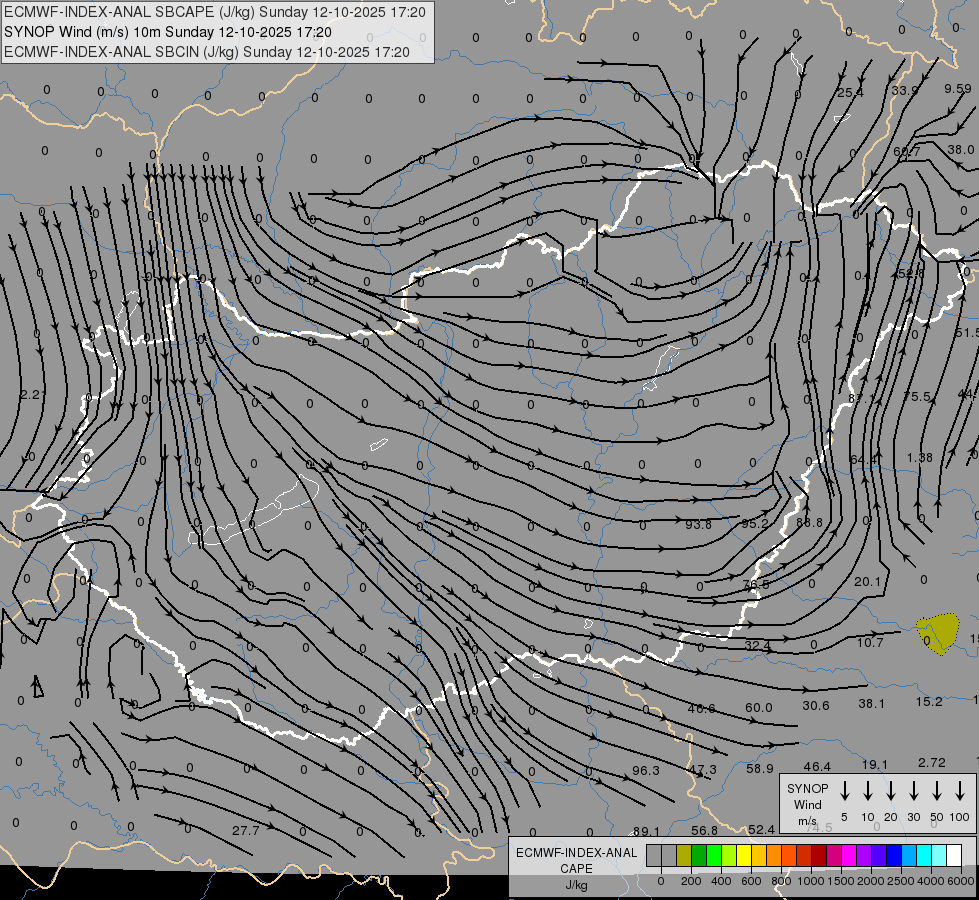Click the 2000 tick label in CAPE legend

[x=870, y=881]
